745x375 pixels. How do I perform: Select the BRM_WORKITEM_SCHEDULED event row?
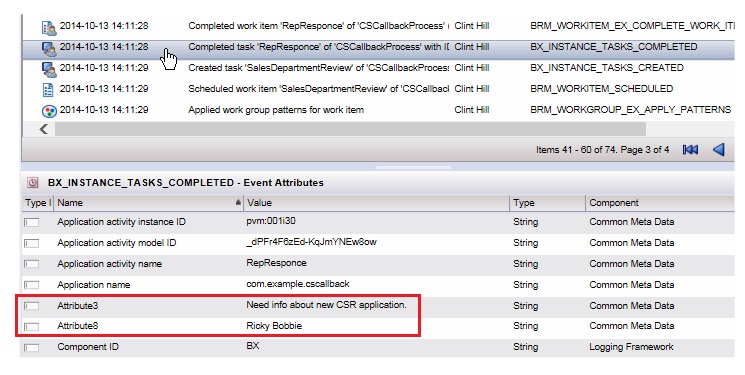point(379,89)
